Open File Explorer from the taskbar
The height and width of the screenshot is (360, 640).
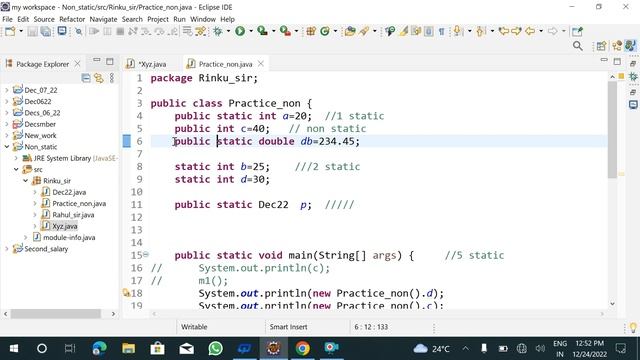tap(129, 349)
